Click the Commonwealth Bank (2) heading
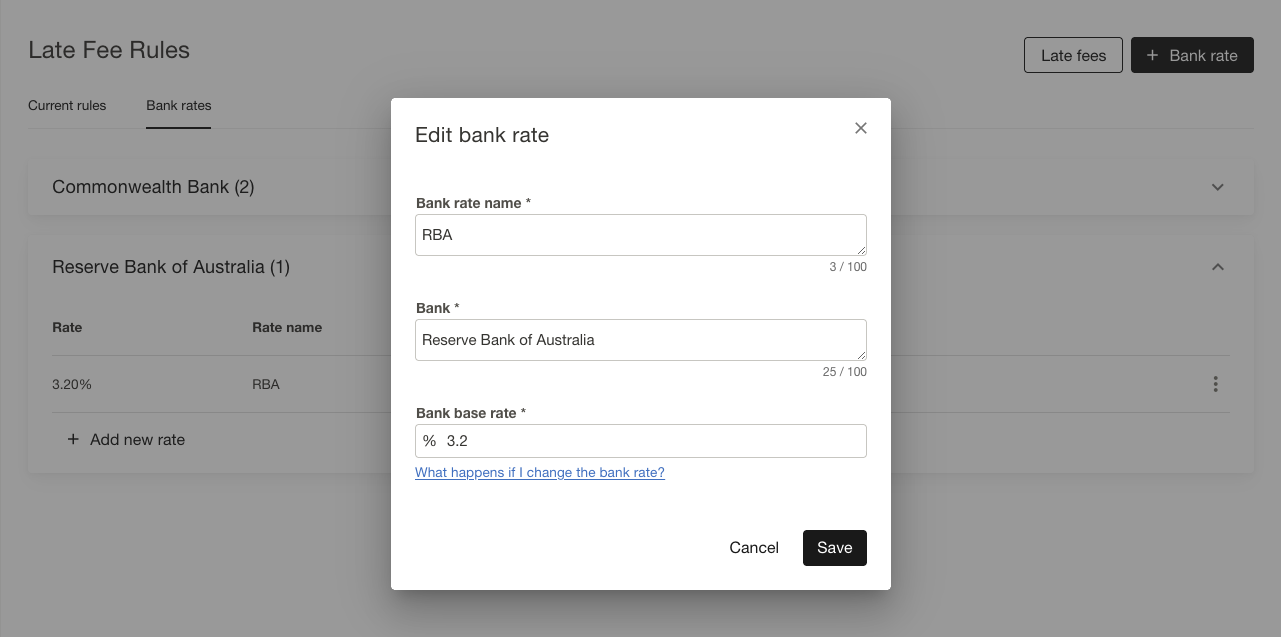 pos(153,187)
